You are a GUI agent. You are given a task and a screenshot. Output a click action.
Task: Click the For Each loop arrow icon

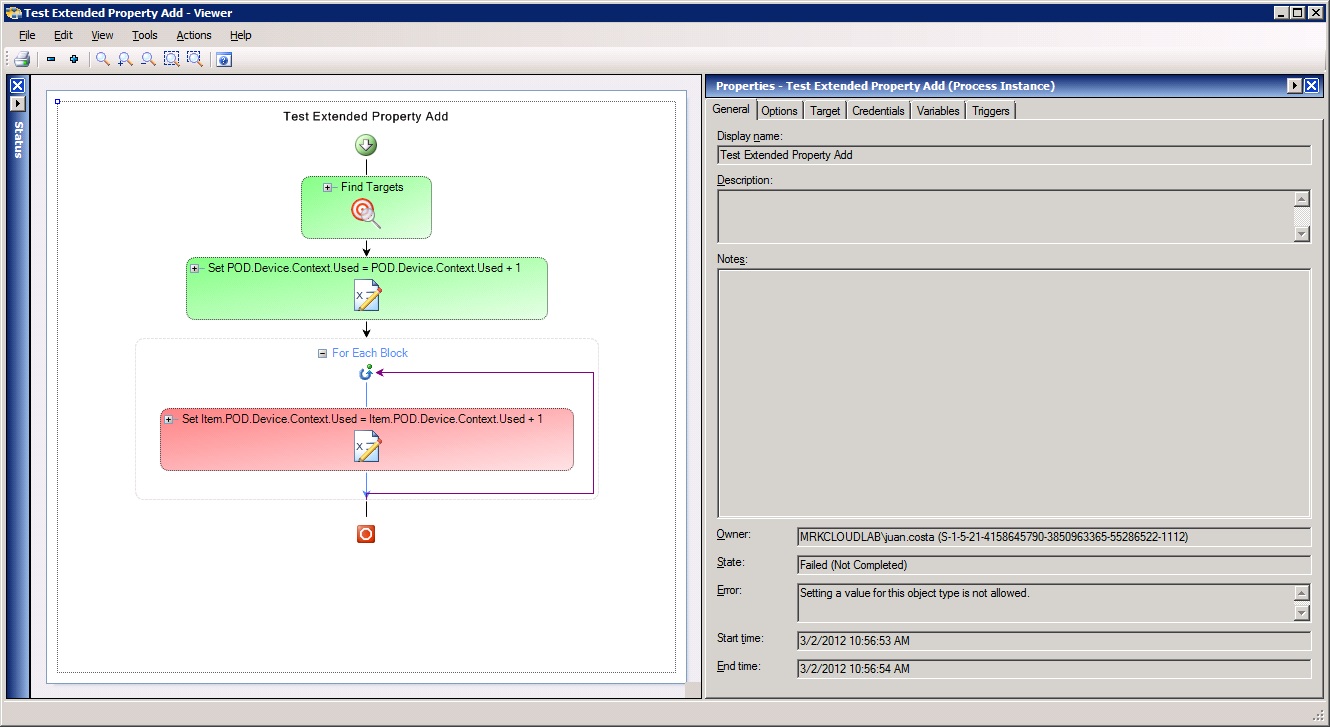tap(366, 372)
